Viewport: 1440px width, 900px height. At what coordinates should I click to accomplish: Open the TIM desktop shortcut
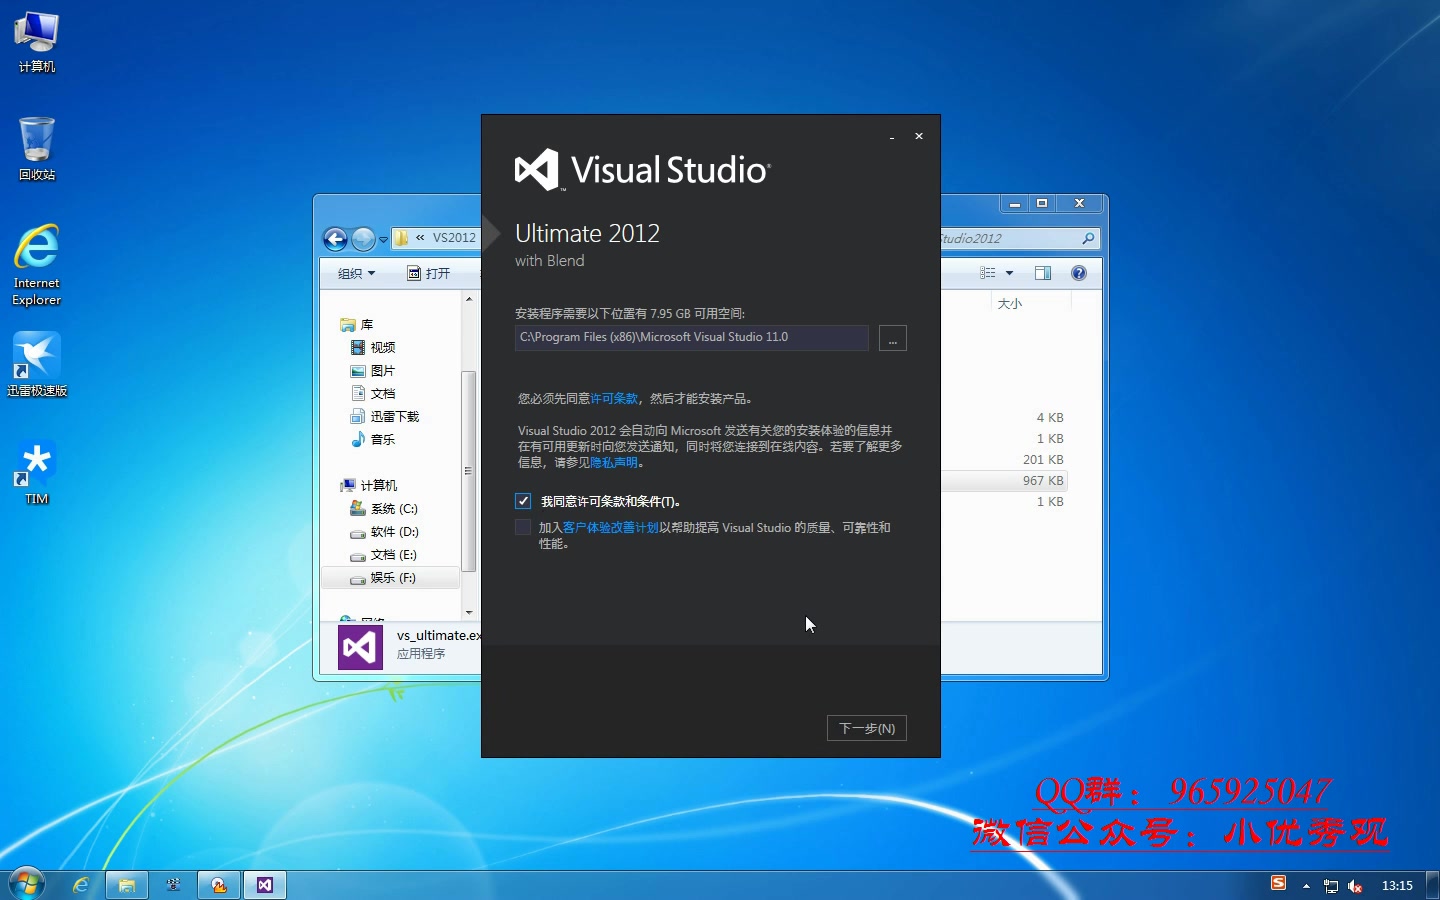pyautogui.click(x=37, y=473)
